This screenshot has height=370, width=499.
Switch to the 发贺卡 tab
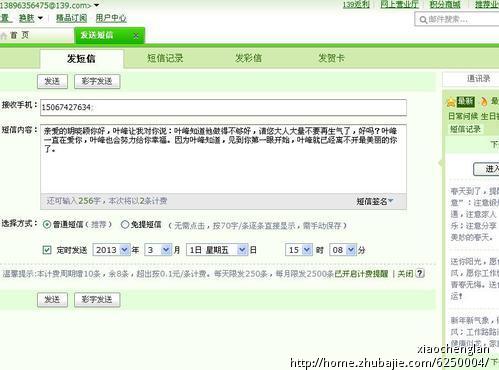coord(331,58)
